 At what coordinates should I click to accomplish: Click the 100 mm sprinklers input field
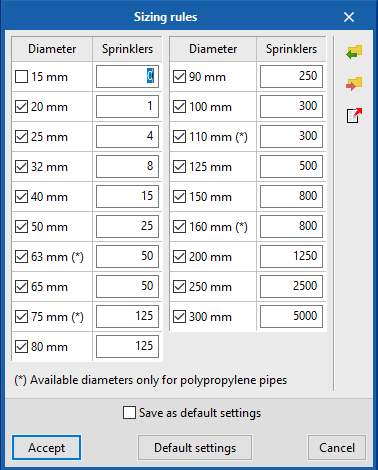tap(291, 106)
